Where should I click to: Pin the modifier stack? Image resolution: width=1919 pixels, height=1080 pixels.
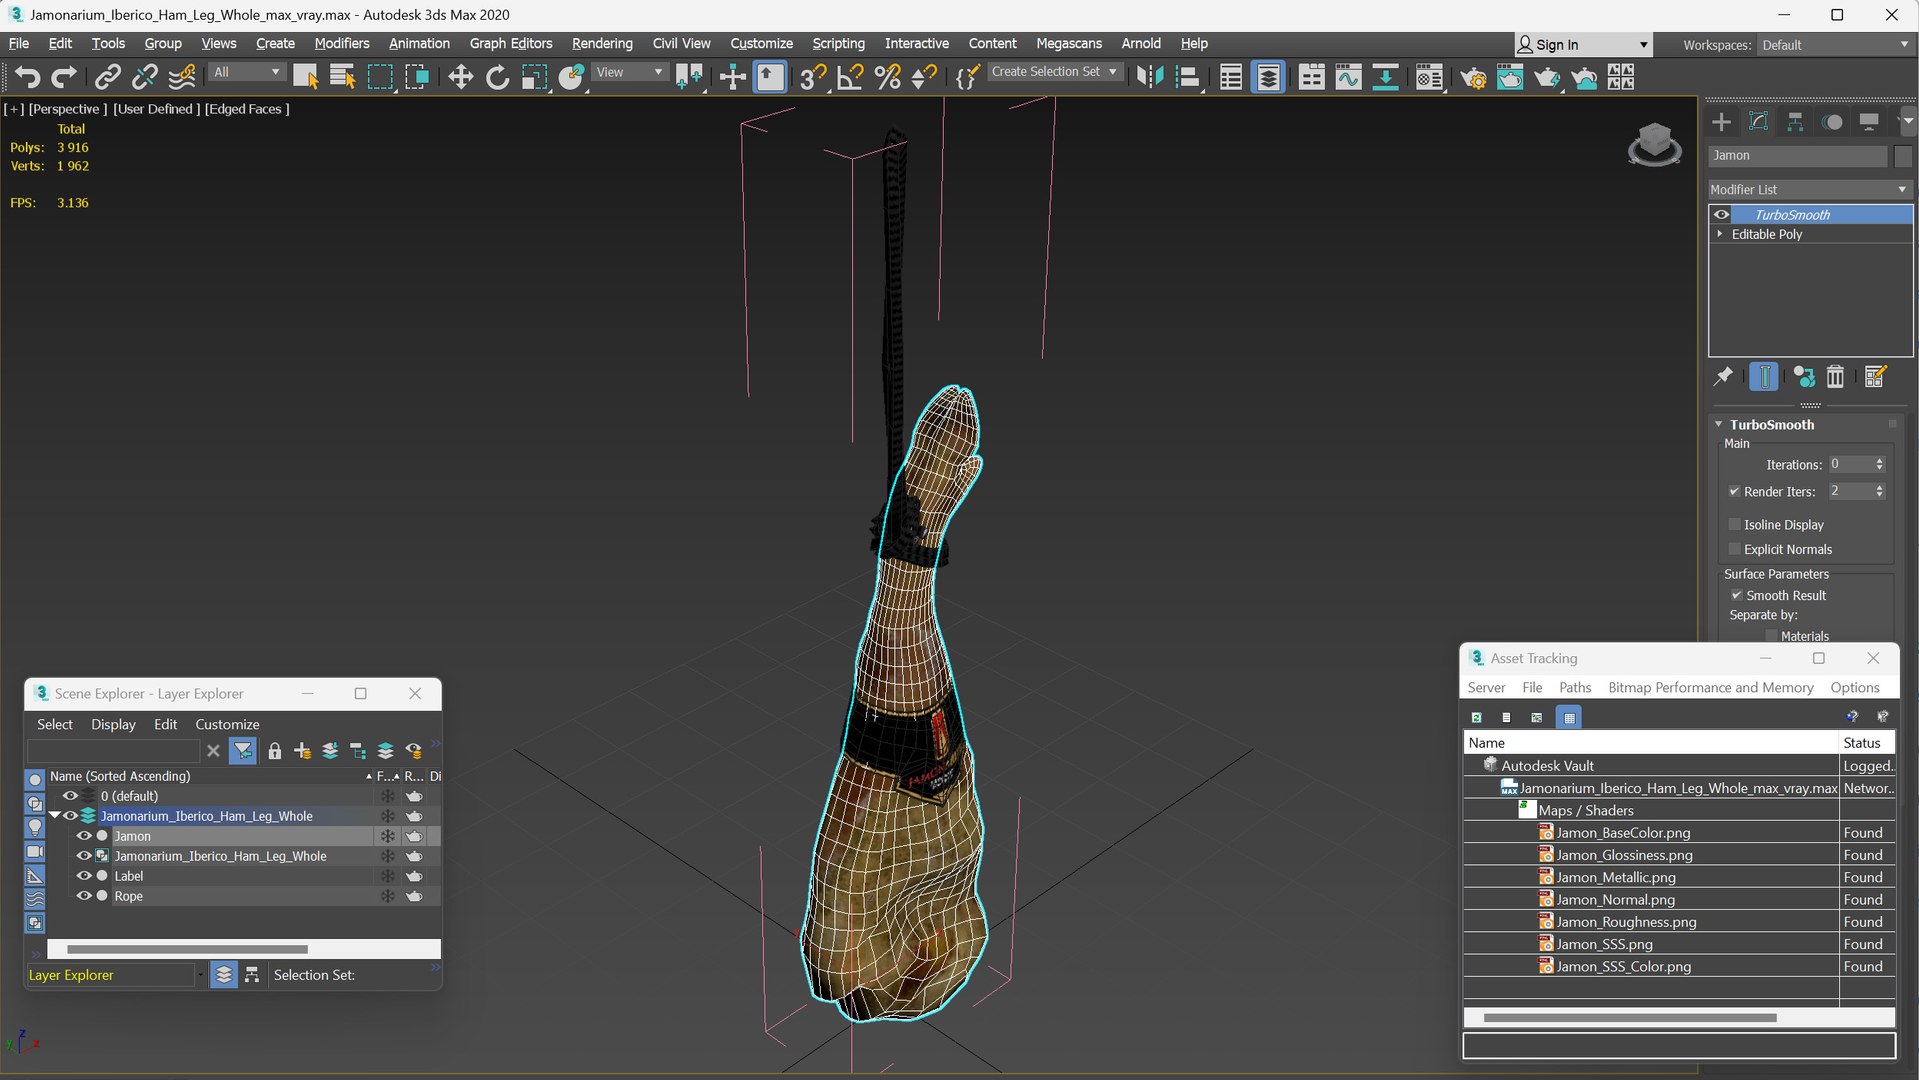(x=1723, y=377)
